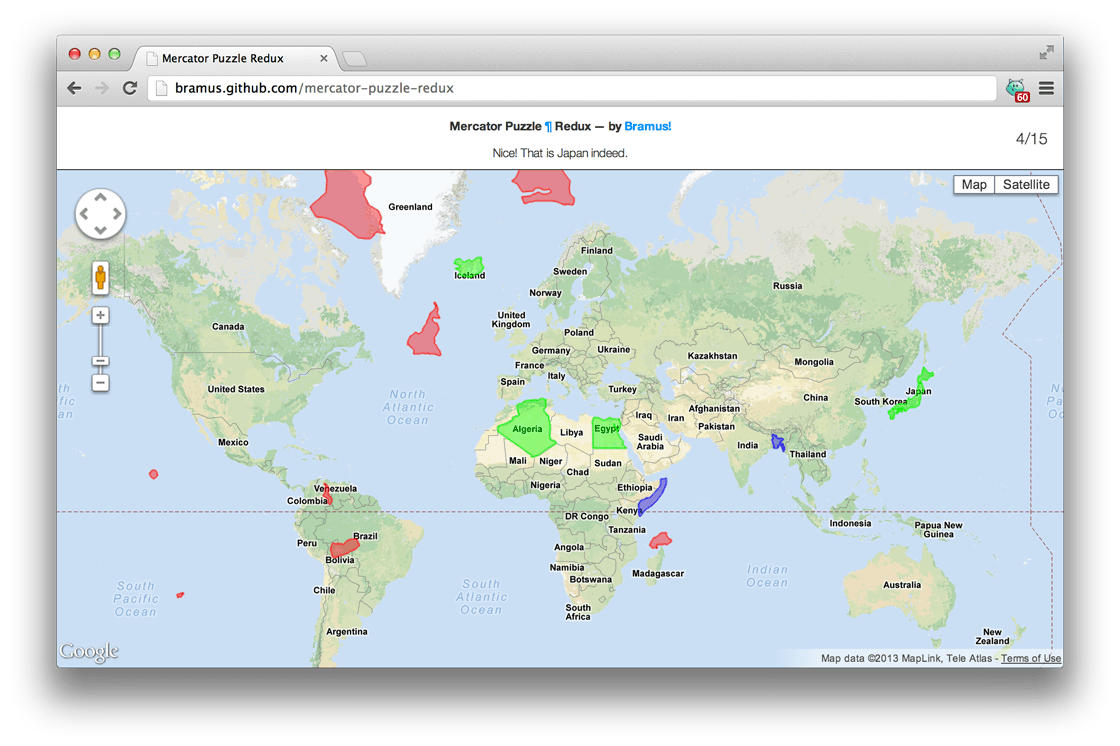The image size is (1120, 746).
Task: Select the Pegman street view figure
Action: coord(100,277)
